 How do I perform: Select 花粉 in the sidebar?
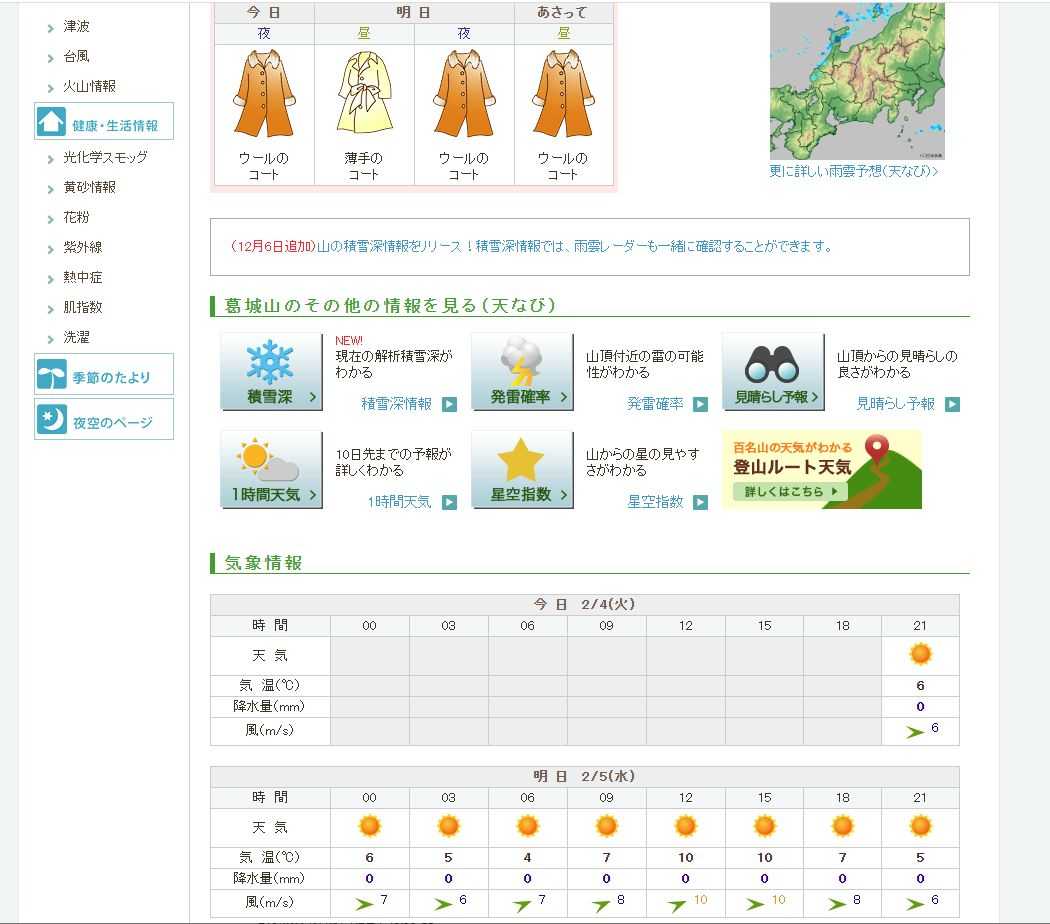point(77,217)
